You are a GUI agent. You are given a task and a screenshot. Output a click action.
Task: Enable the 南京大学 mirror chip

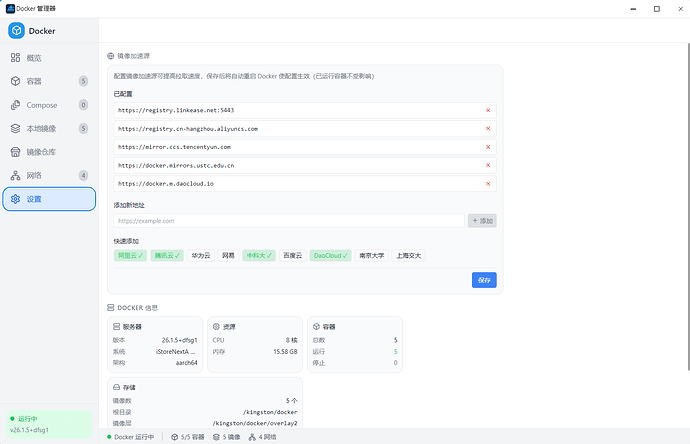tap(372, 256)
